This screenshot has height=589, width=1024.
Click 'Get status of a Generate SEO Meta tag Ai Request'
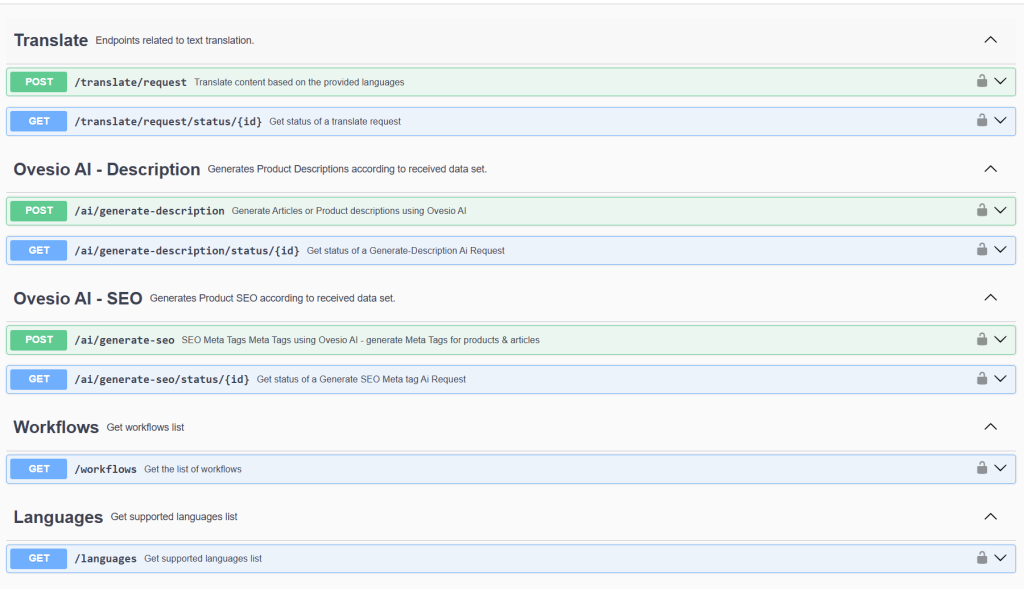[361, 379]
